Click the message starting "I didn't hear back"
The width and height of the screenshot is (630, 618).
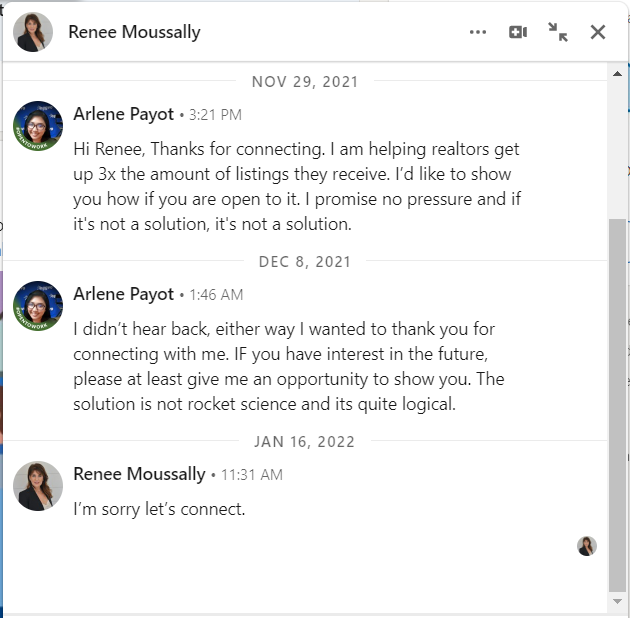[x=288, y=366]
